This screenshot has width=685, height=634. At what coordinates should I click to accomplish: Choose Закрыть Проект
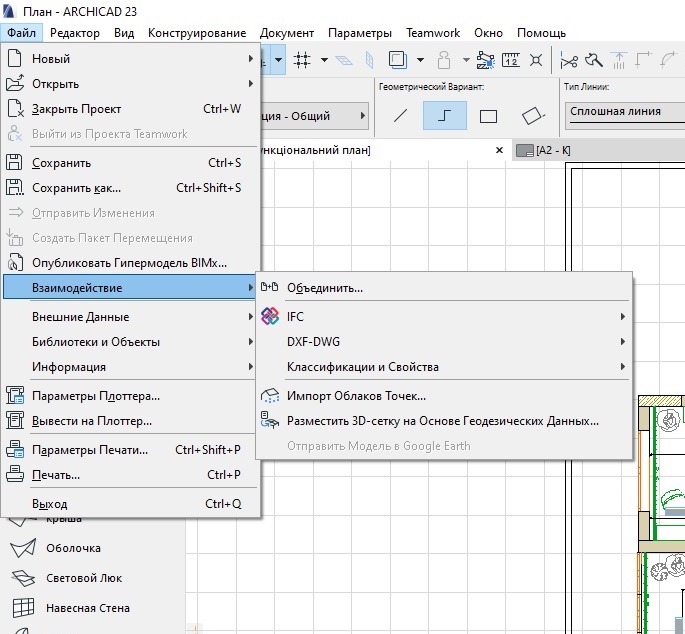(130, 109)
